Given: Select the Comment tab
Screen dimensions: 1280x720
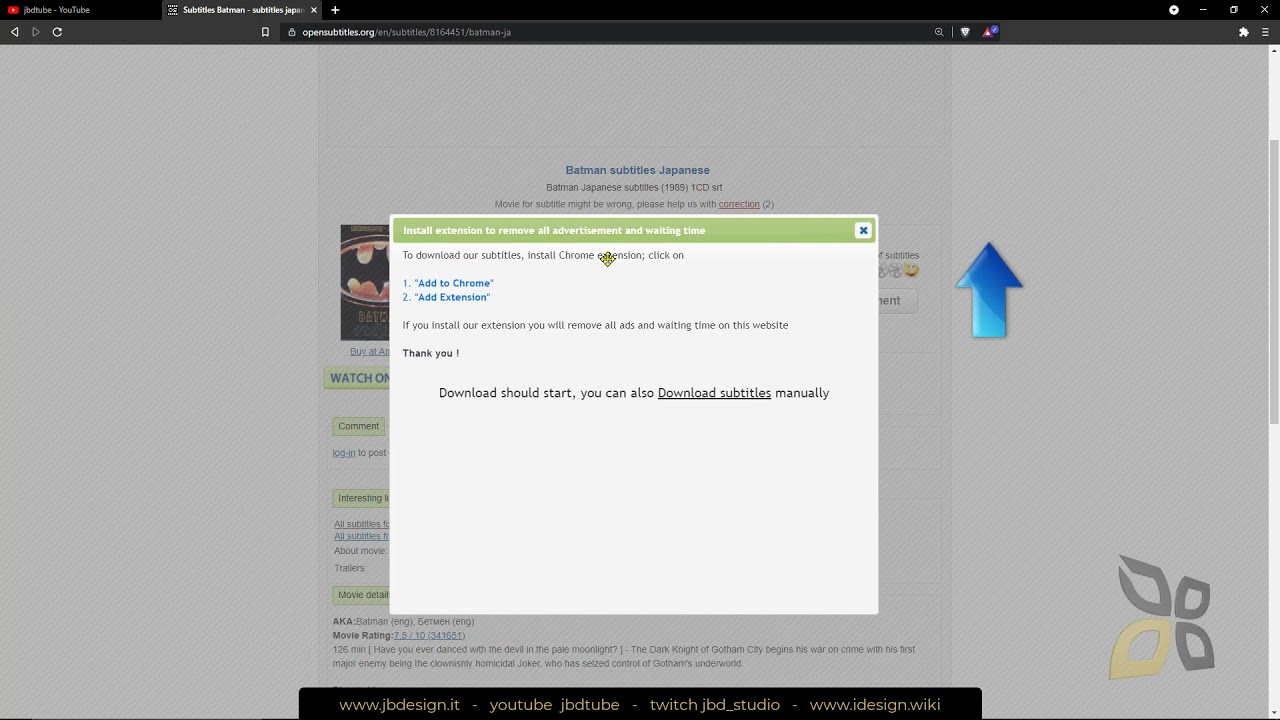Looking at the screenshot, I should (x=358, y=426).
